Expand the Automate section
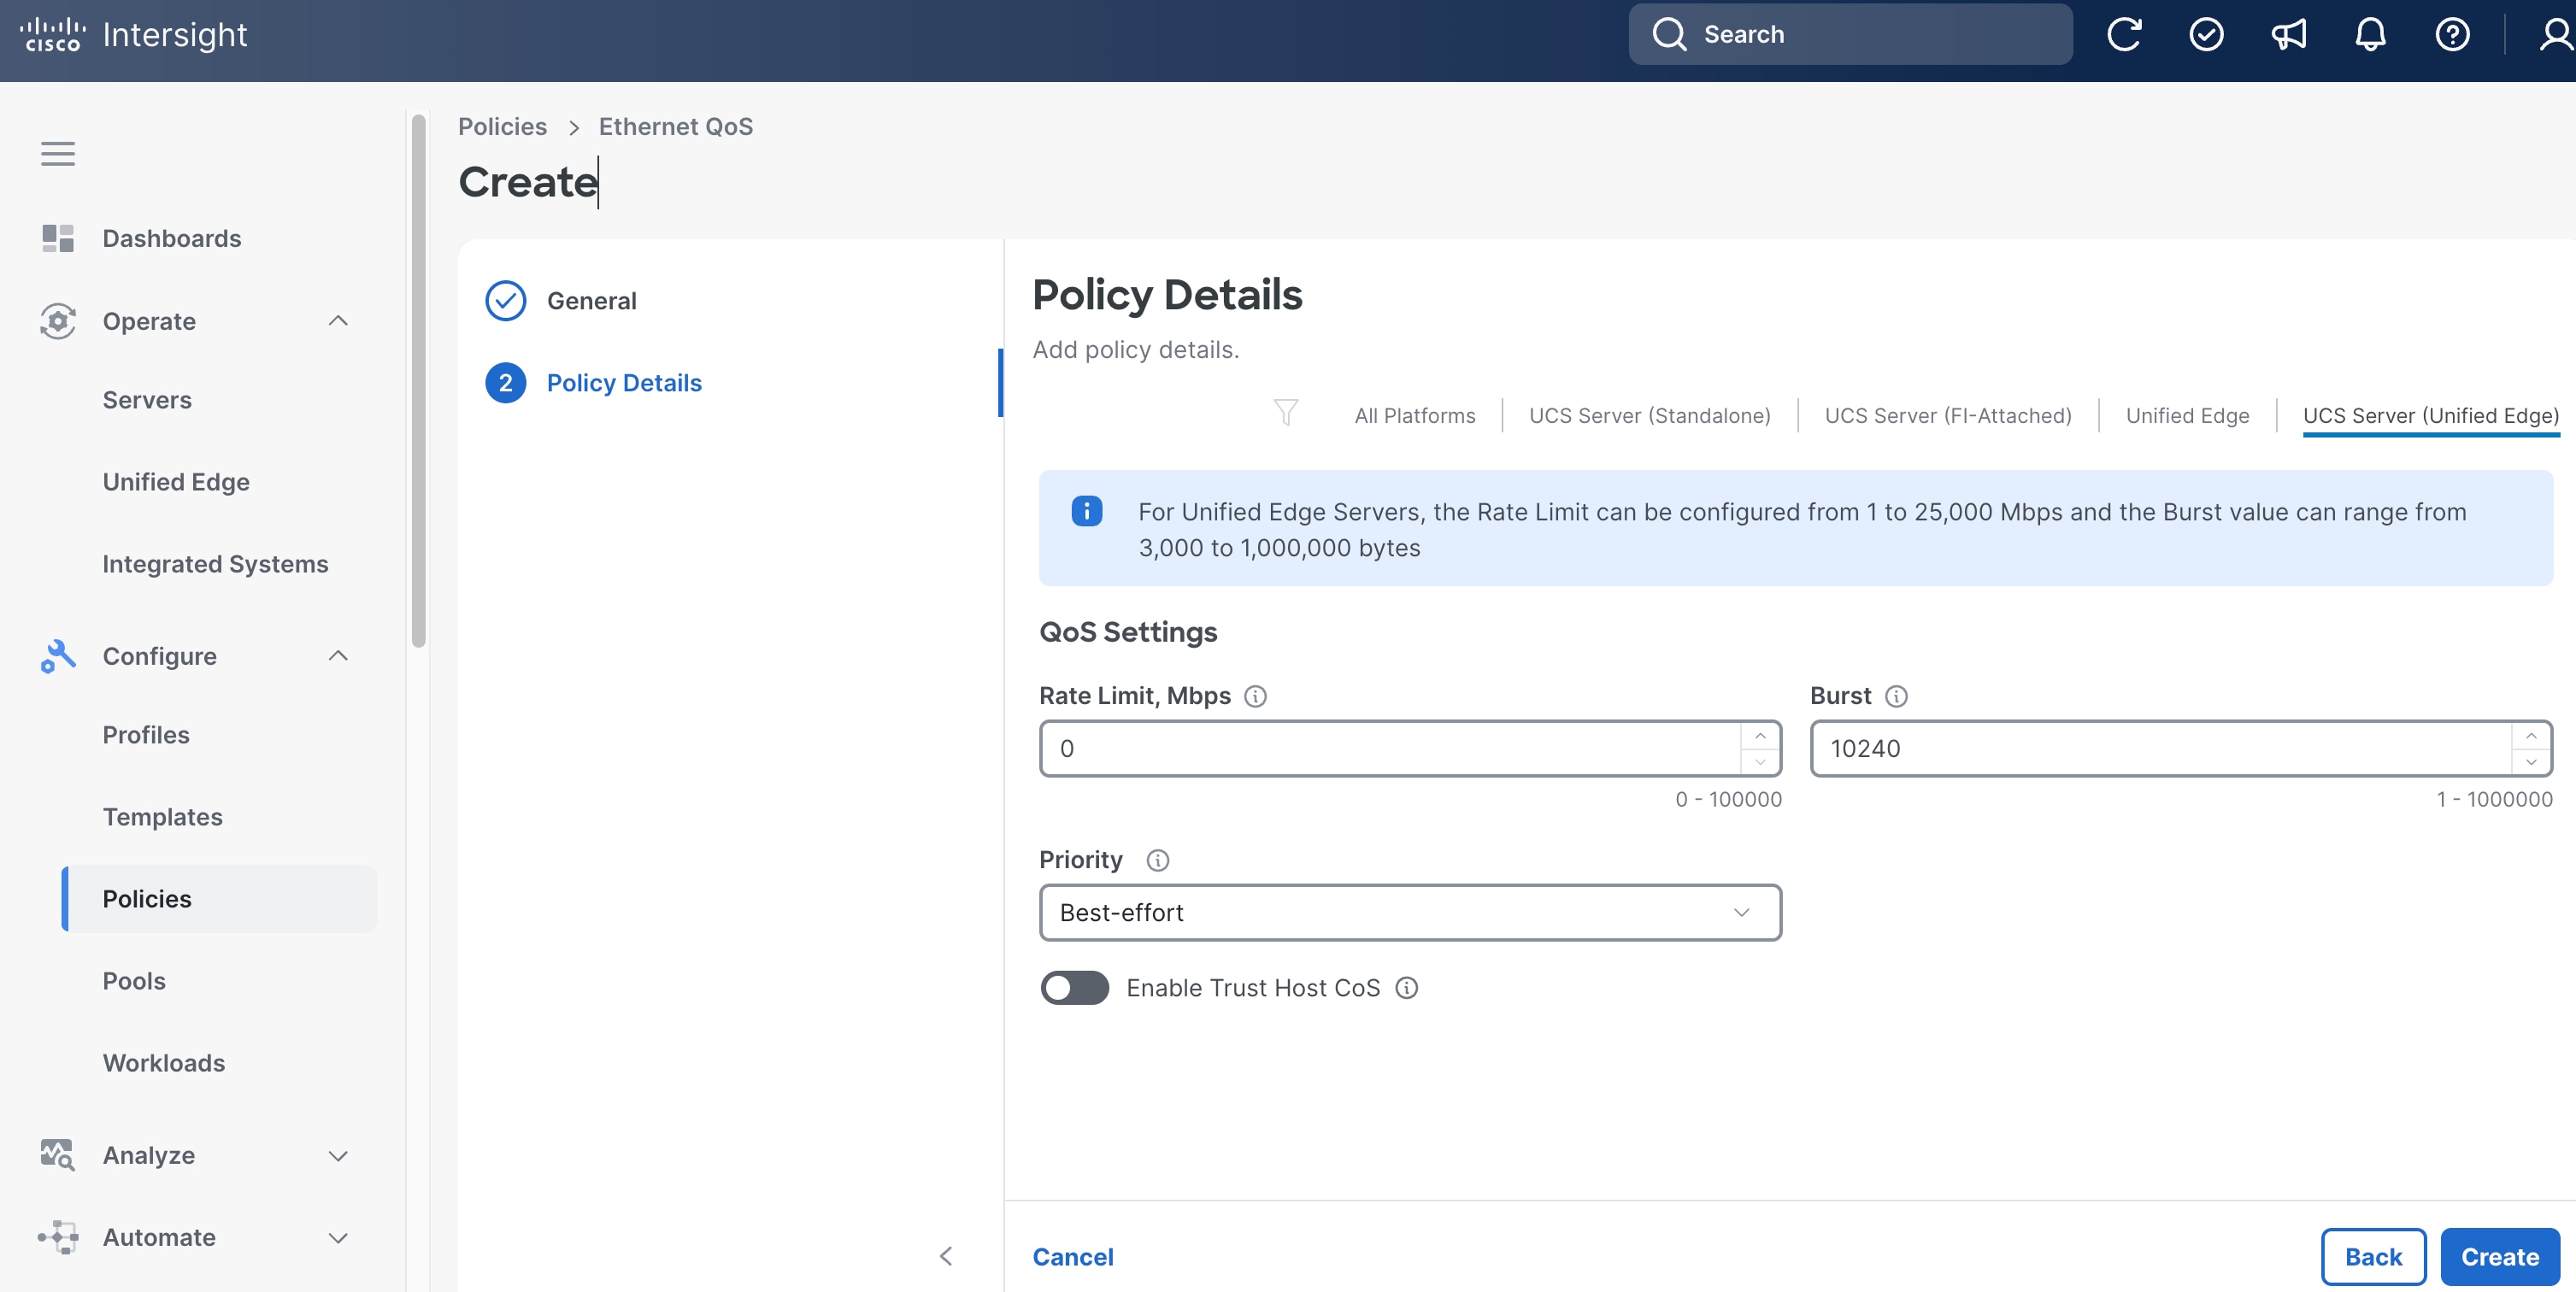2576x1292 pixels. (338, 1237)
